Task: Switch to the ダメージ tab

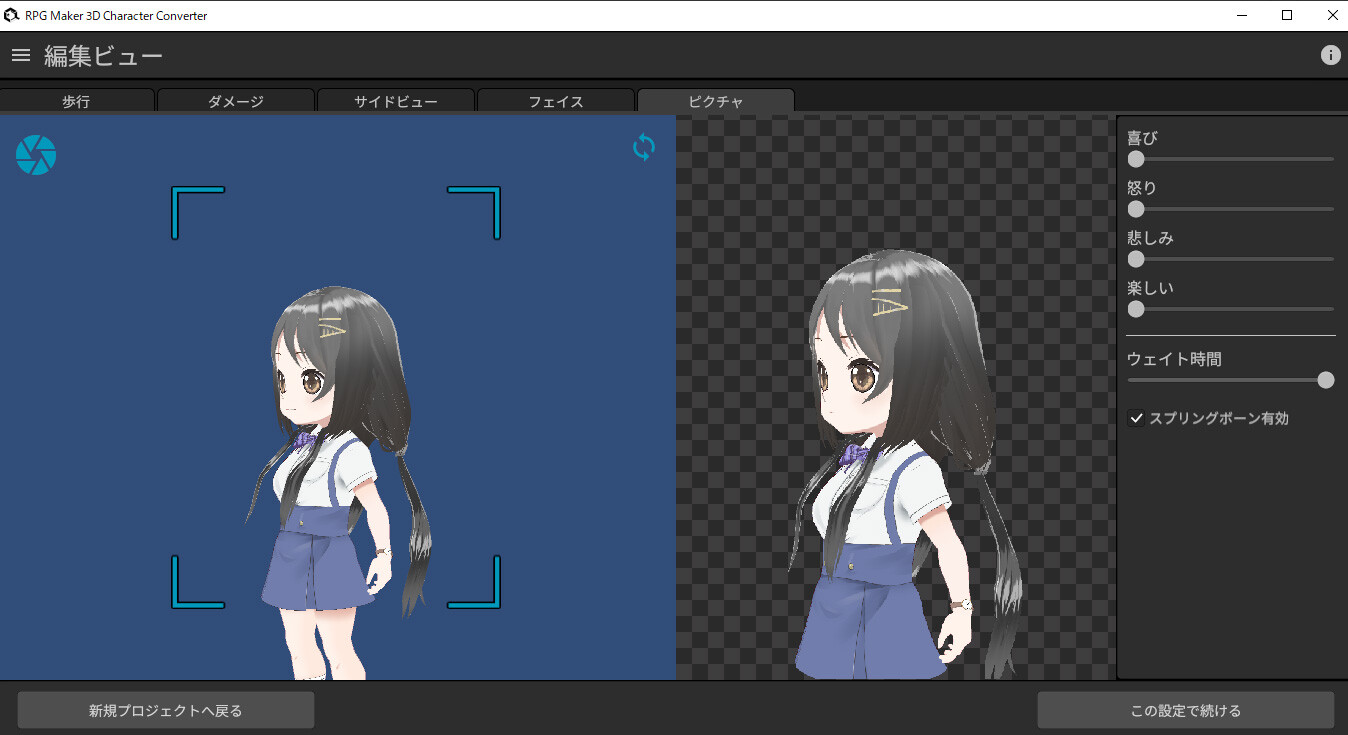Action: [x=236, y=101]
